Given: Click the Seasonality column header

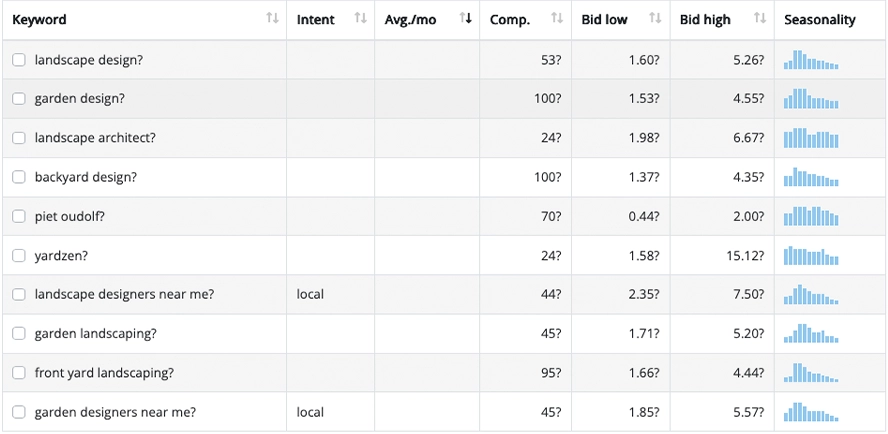Looking at the screenshot, I should pos(819,20).
